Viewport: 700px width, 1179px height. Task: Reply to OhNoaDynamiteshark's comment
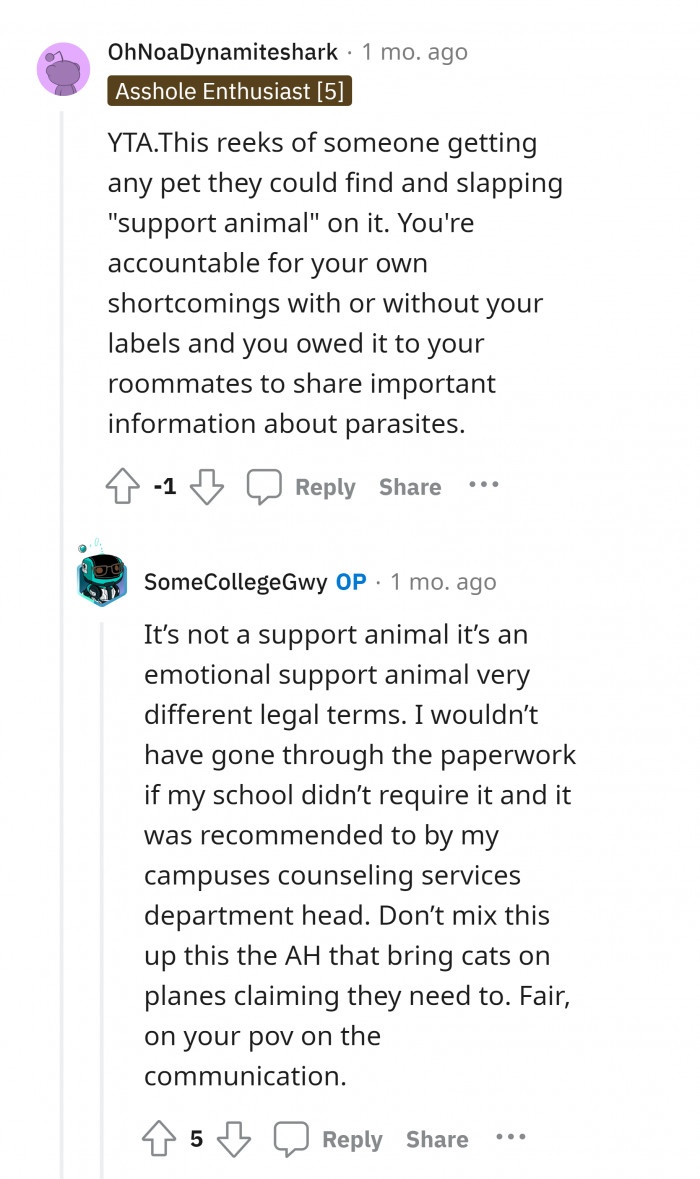[x=325, y=487]
